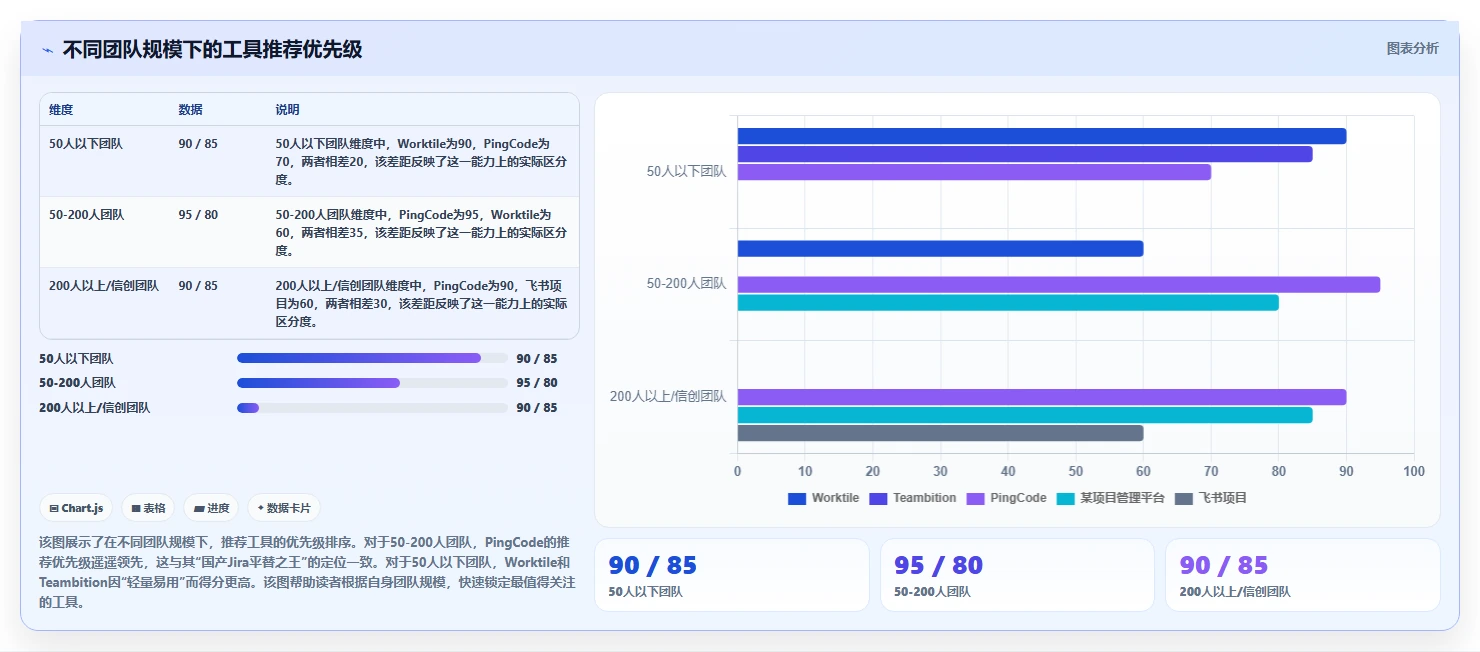The height and width of the screenshot is (652, 1480).
Task: Click the 200人以上/信创团队 chart axis label
Action: (668, 396)
